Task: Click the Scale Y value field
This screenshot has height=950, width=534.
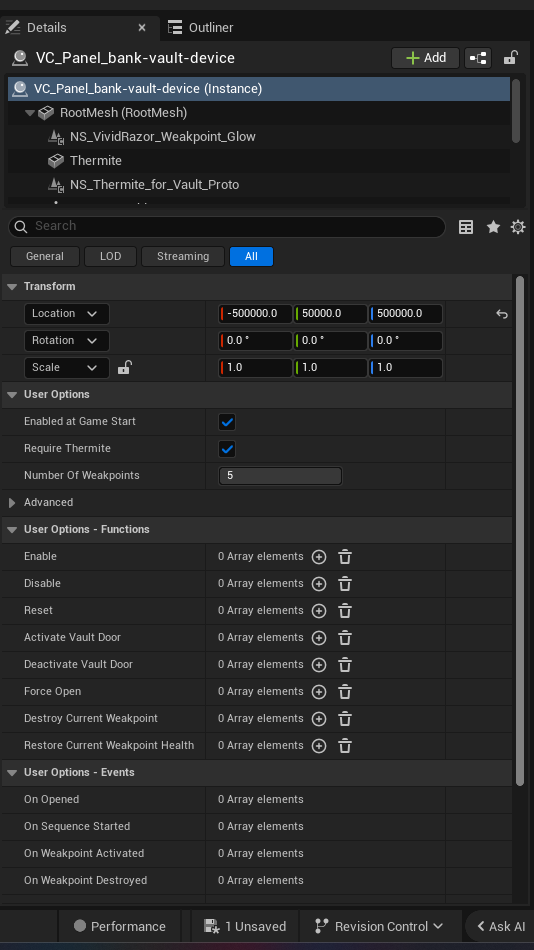Action: click(330, 368)
